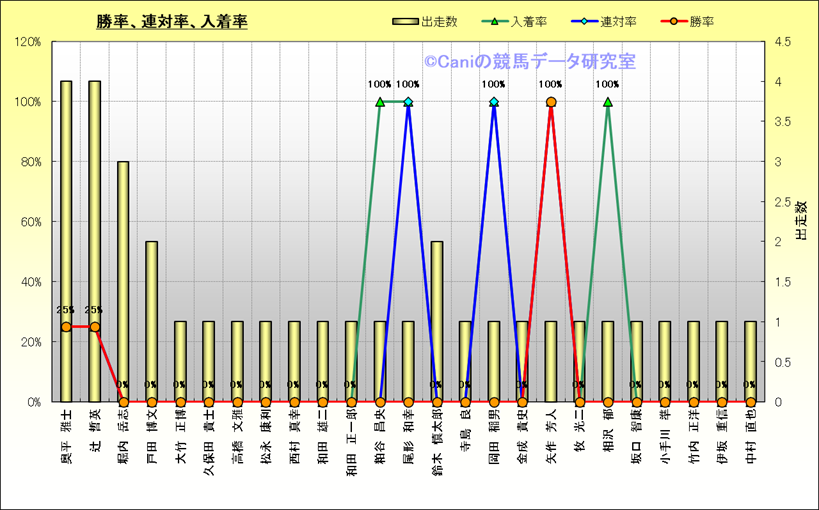Select the blue diamond marker above 岡田 稲男

[494, 102]
